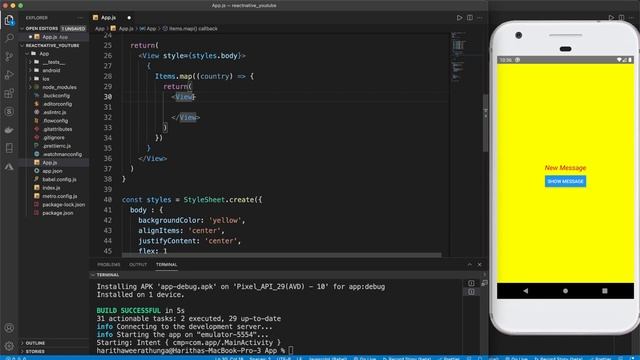The width and height of the screenshot is (640, 360).
Task: Open babel.config.js file in explorer
Action: [x=59, y=179]
